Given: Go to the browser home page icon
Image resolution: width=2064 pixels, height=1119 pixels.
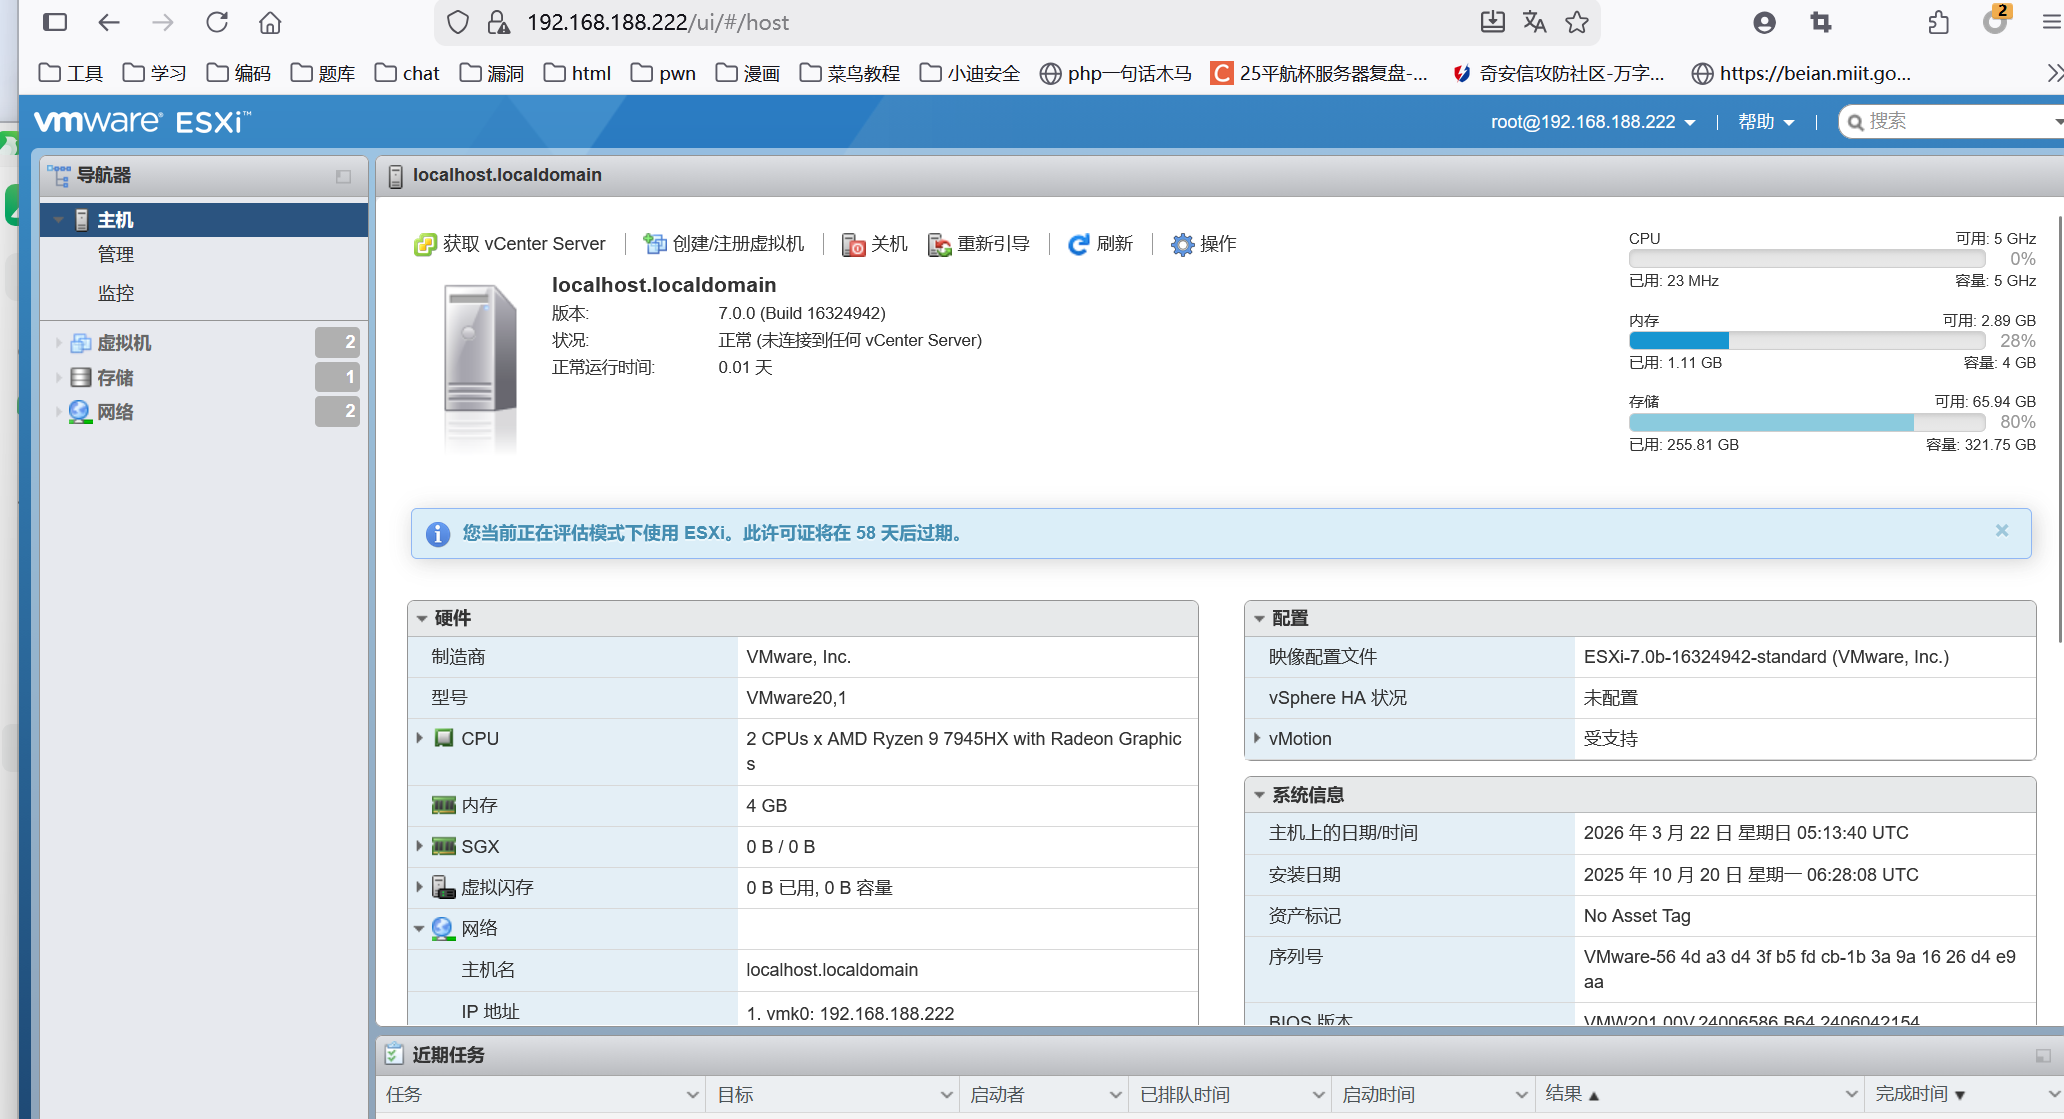Looking at the screenshot, I should (270, 22).
